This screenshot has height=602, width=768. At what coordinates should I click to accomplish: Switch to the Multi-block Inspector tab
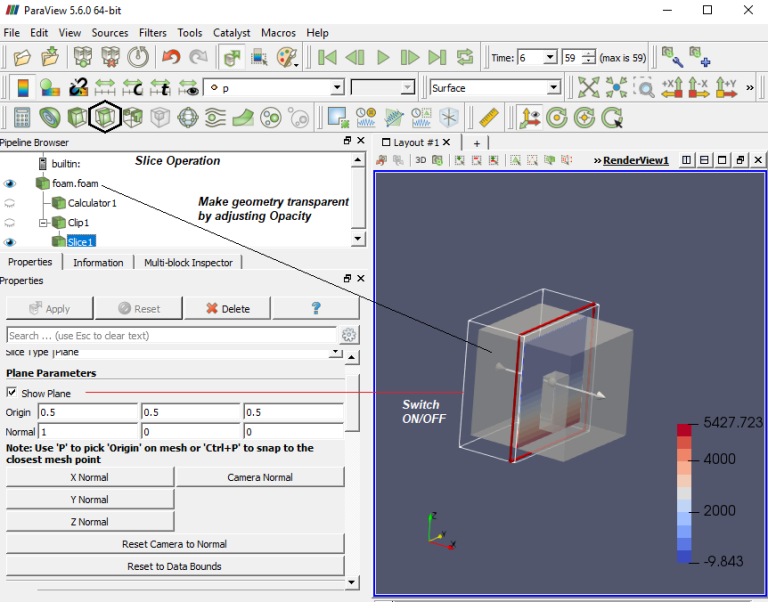188,263
